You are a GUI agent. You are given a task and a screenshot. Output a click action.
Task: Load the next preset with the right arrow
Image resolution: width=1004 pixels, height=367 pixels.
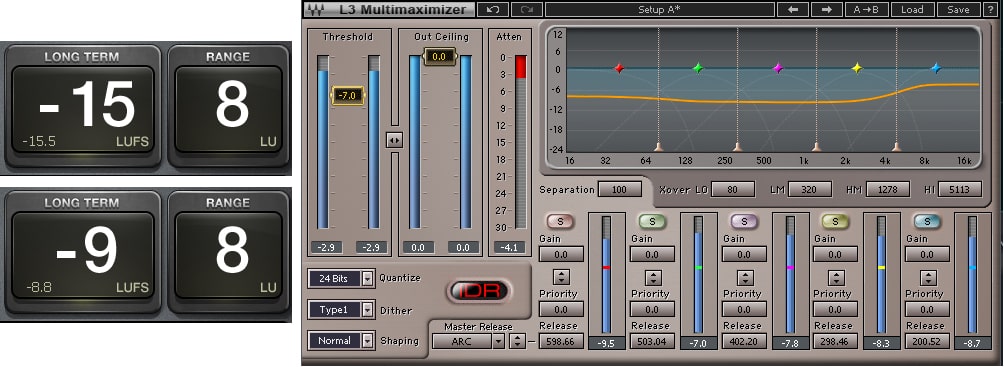pos(827,10)
